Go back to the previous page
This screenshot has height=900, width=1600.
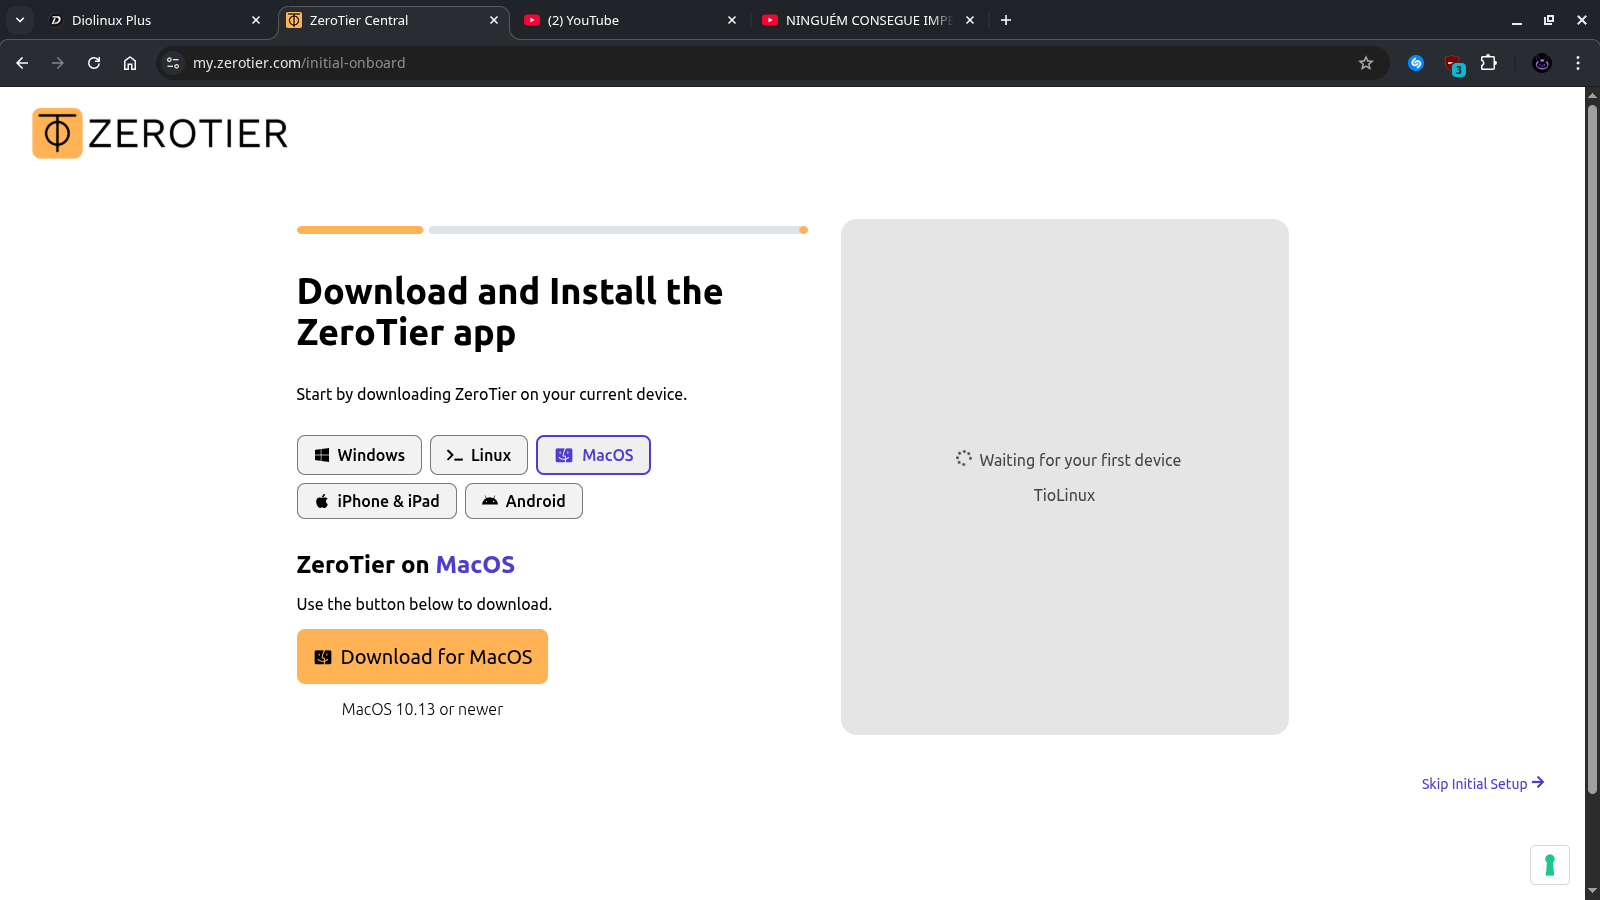[x=22, y=63]
